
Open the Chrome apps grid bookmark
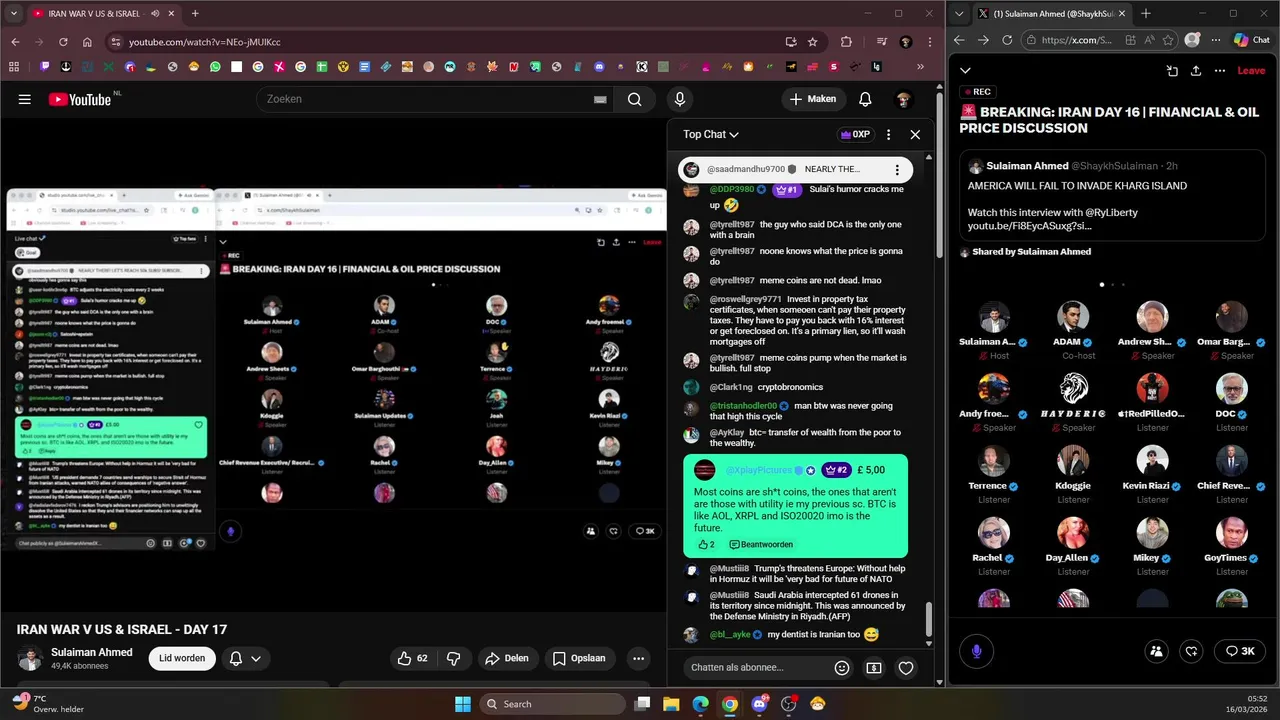pyautogui.click(x=14, y=67)
